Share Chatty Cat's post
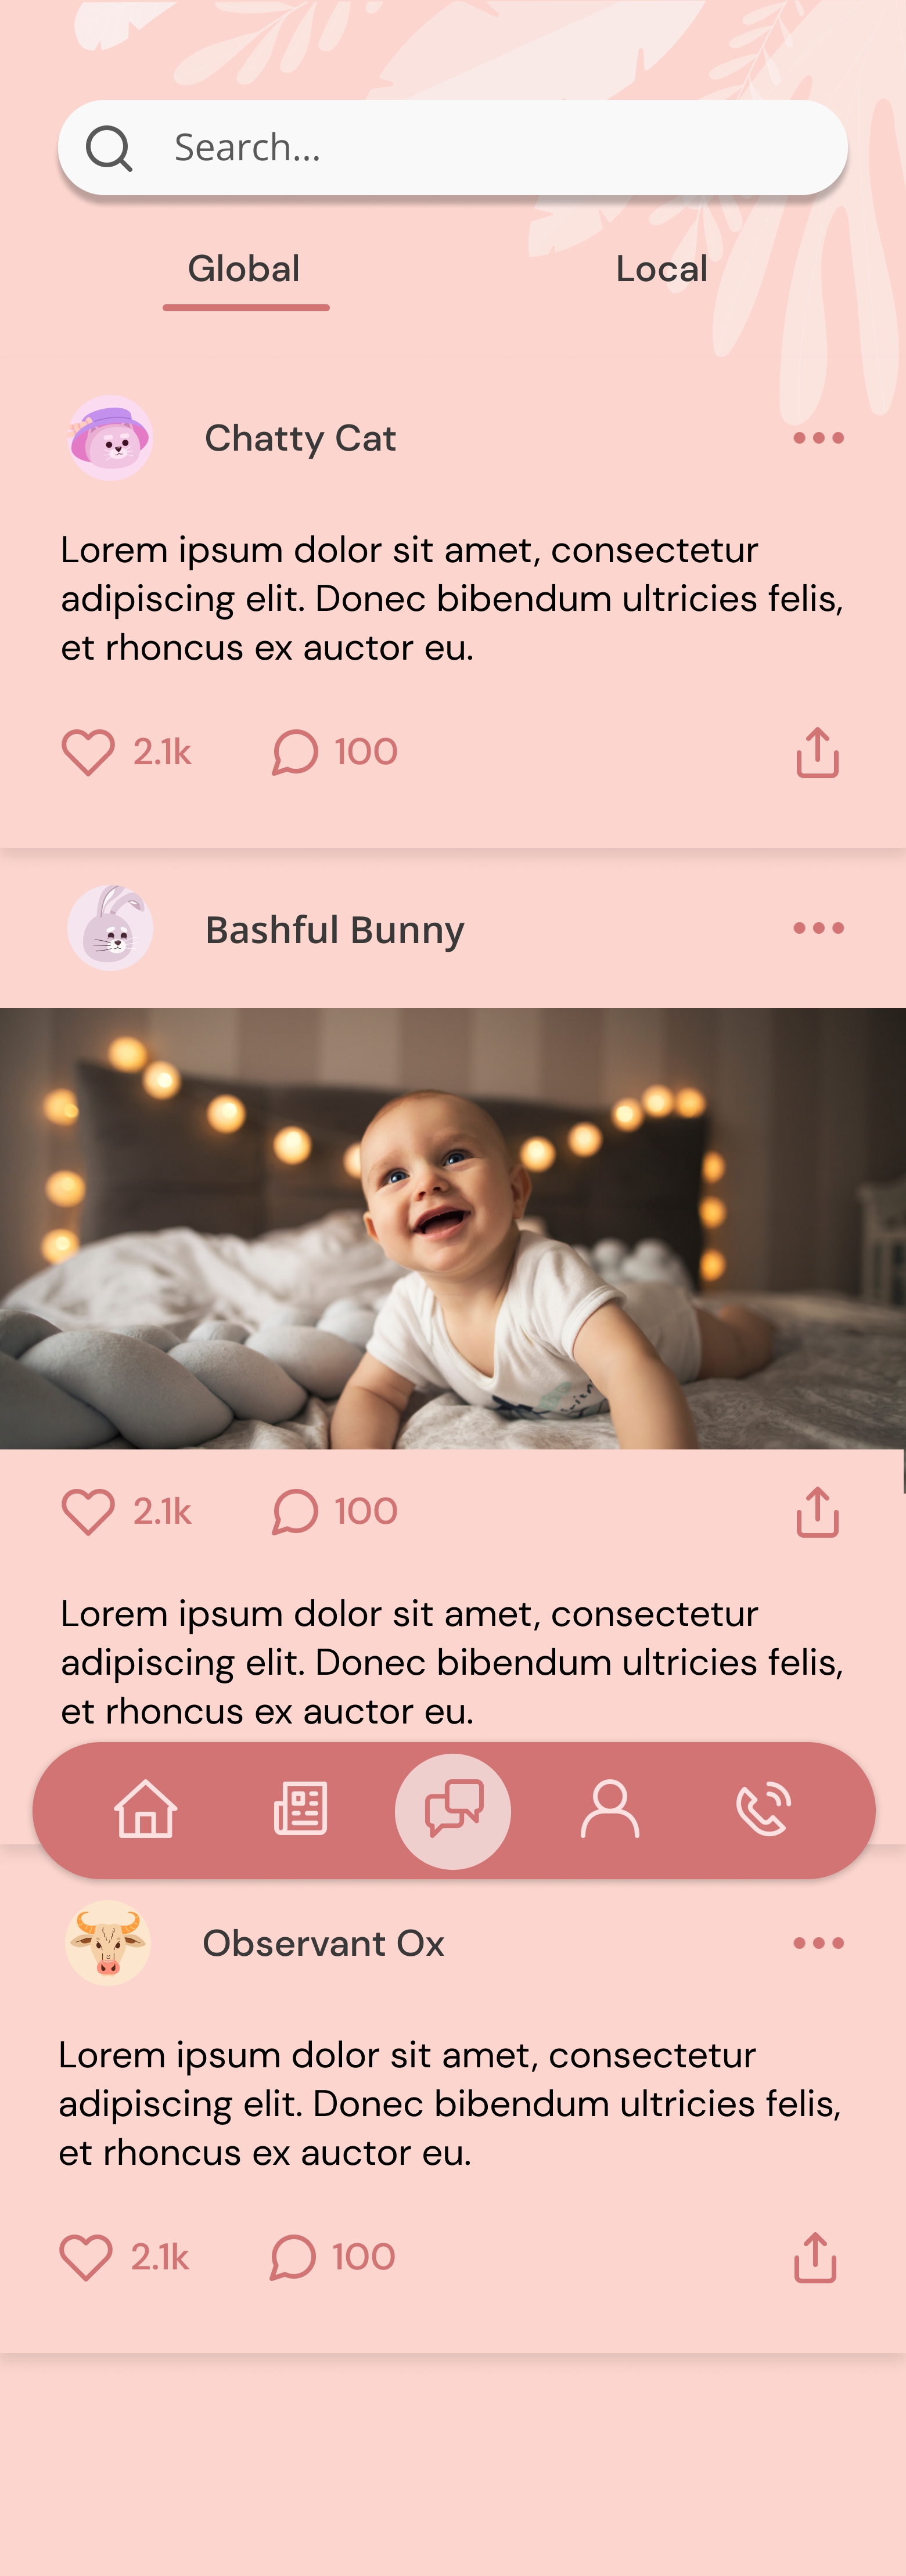 (x=817, y=752)
